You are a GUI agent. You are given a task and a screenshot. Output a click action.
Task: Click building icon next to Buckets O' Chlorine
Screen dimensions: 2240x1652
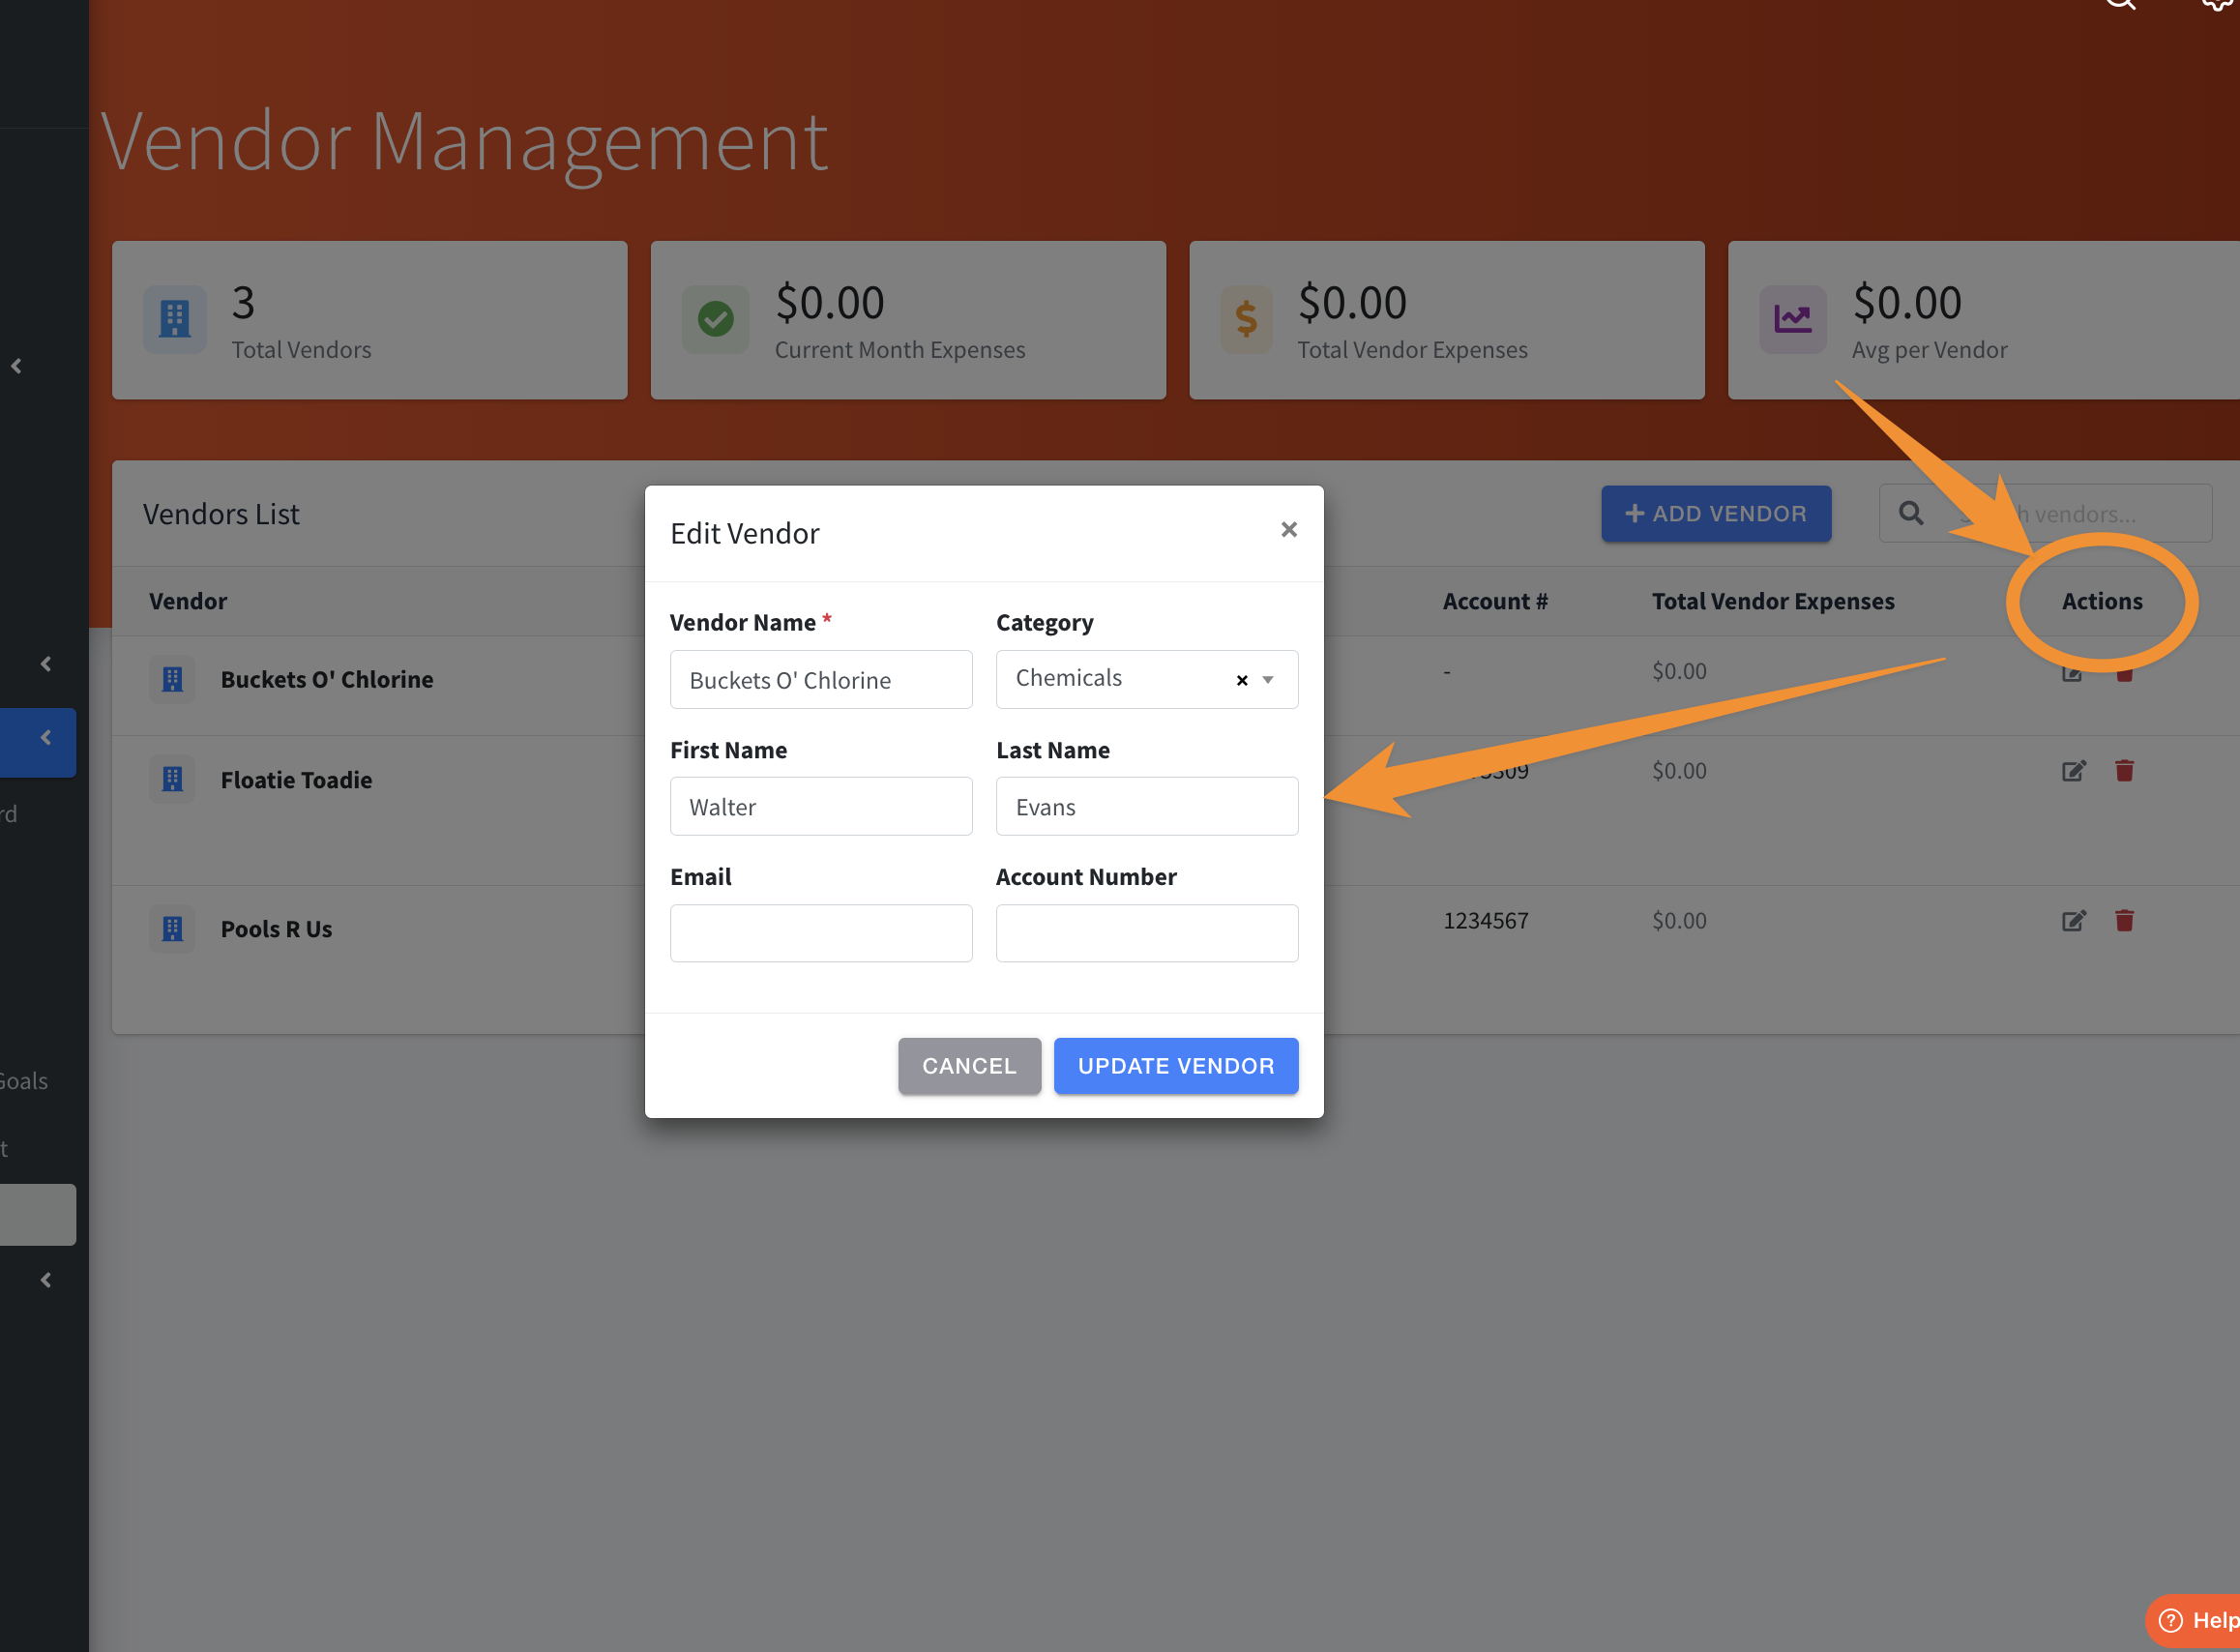(172, 680)
